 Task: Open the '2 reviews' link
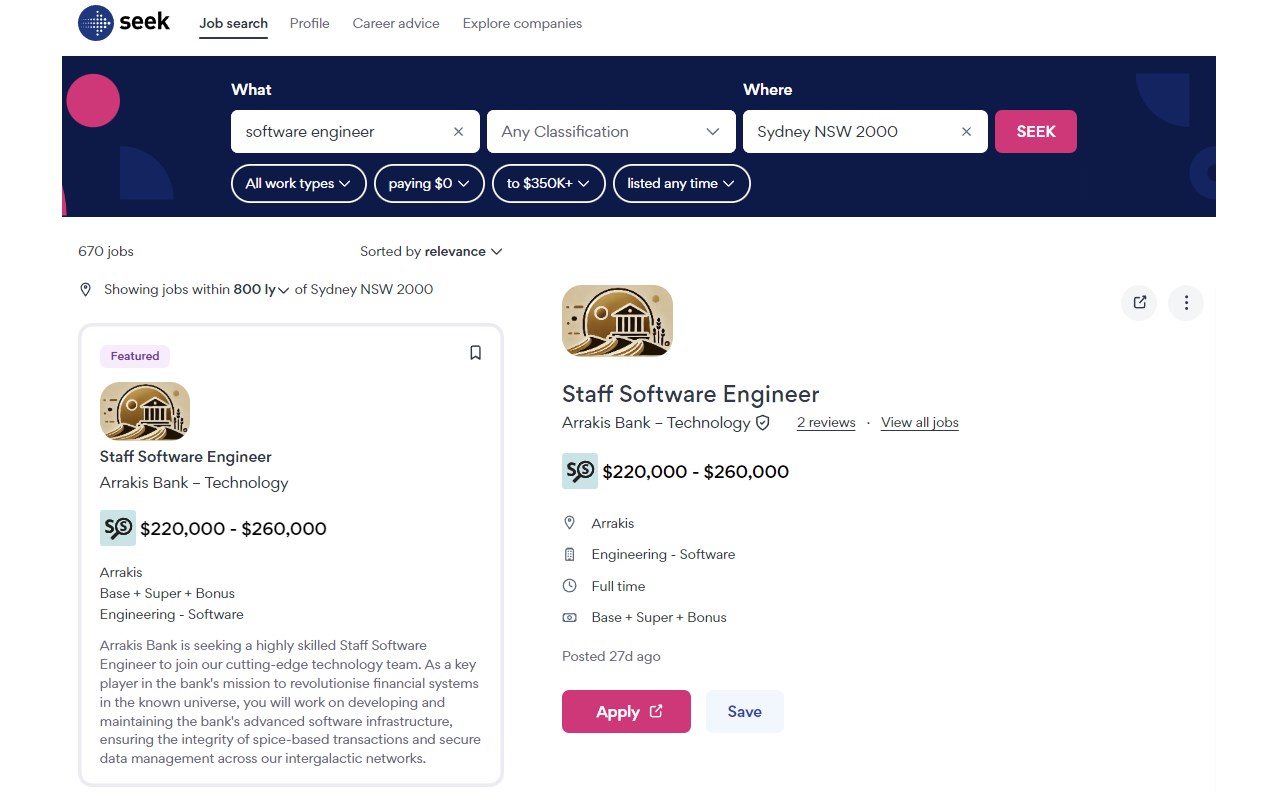(826, 423)
